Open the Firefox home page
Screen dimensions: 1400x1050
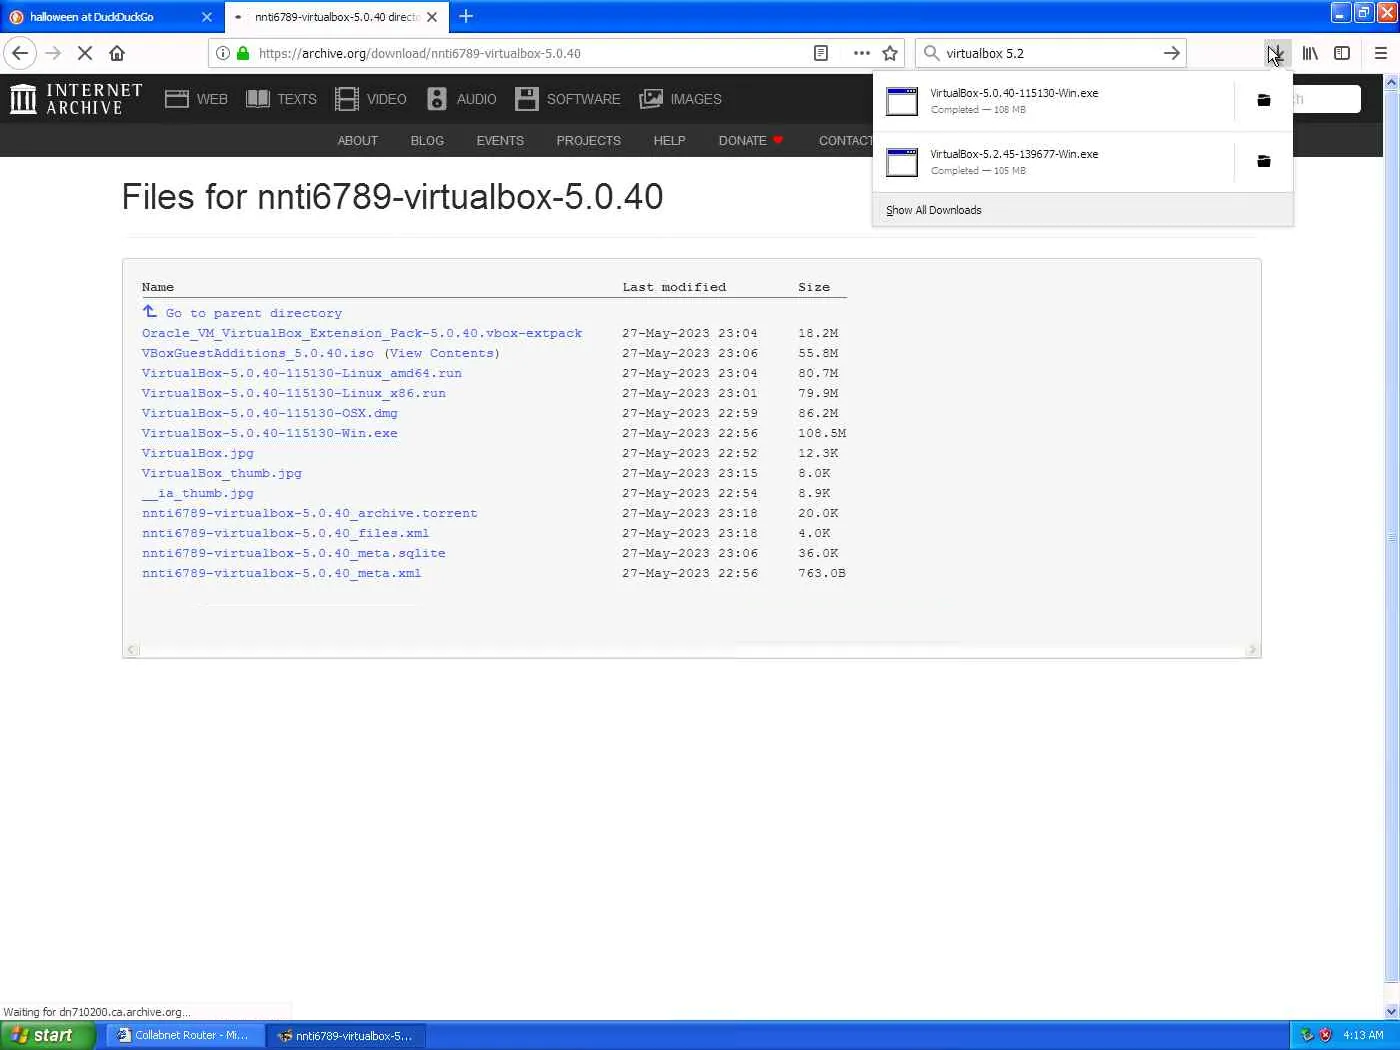pyautogui.click(x=117, y=53)
